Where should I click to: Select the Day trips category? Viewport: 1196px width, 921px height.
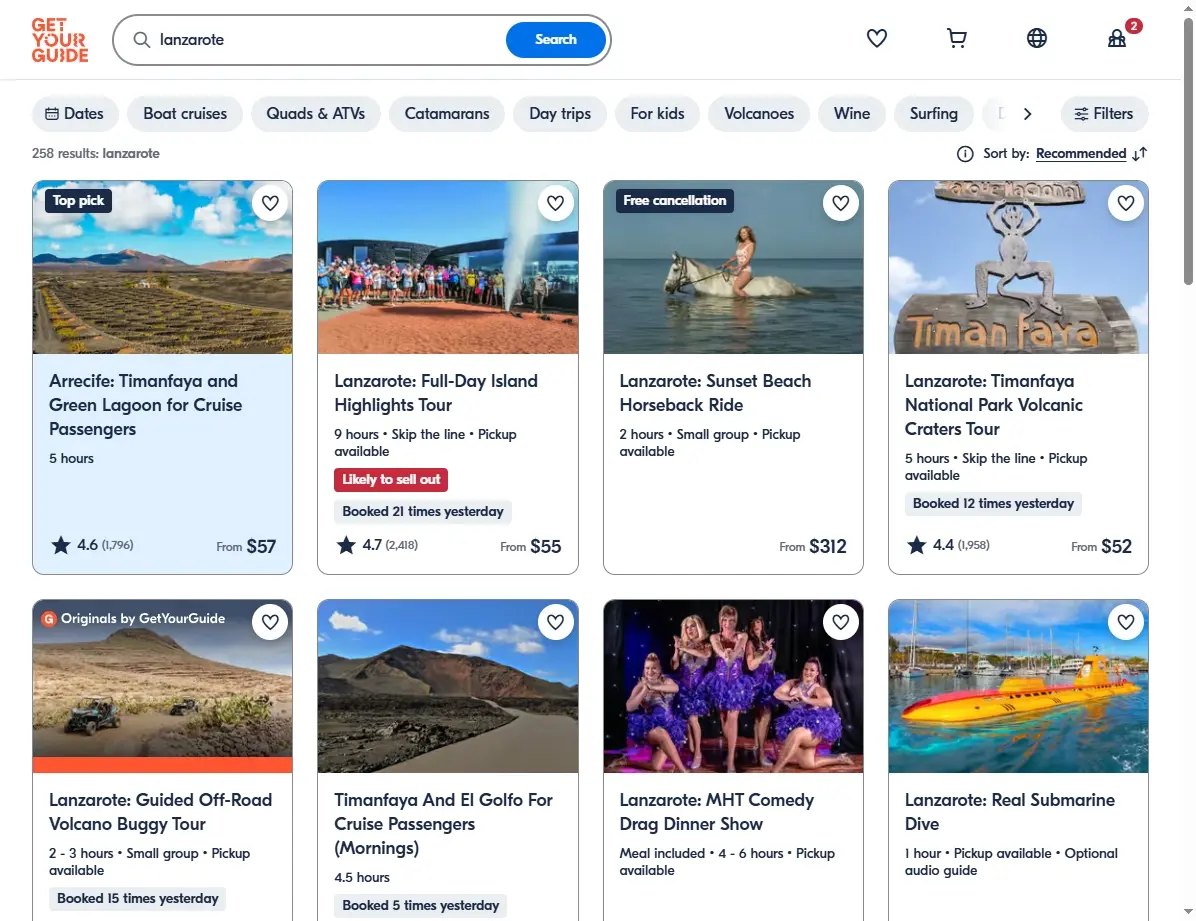tap(560, 114)
